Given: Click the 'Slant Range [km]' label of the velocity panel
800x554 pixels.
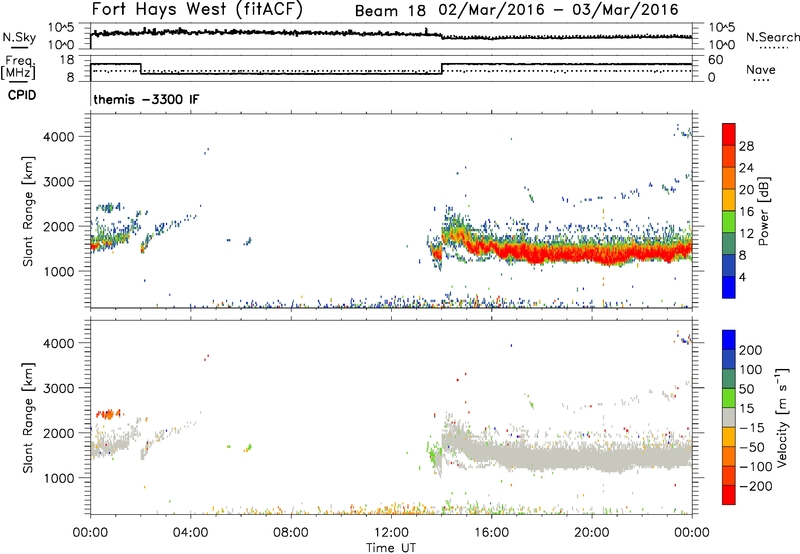Looking at the screenshot, I should [x=28, y=417].
